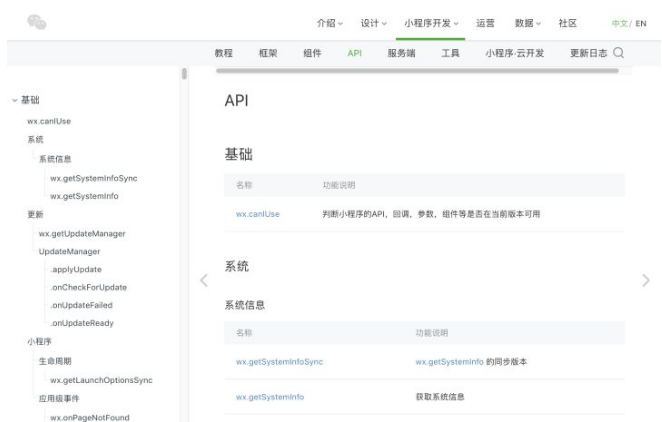The width and height of the screenshot is (662, 422).
Task: Select the 教程 tab
Action: click(223, 53)
